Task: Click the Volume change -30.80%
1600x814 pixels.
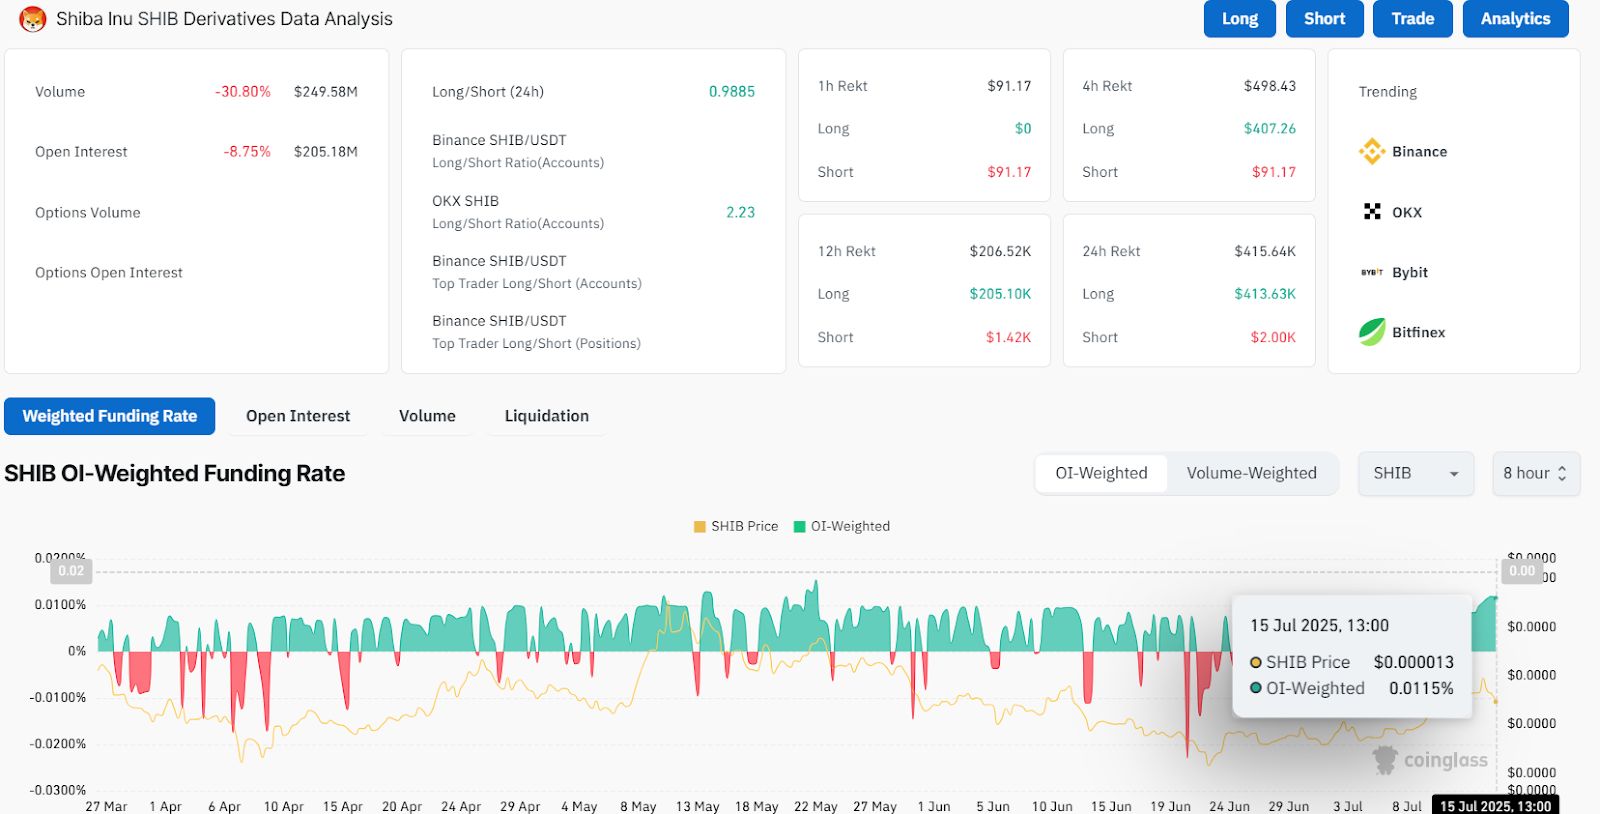Action: tap(243, 91)
